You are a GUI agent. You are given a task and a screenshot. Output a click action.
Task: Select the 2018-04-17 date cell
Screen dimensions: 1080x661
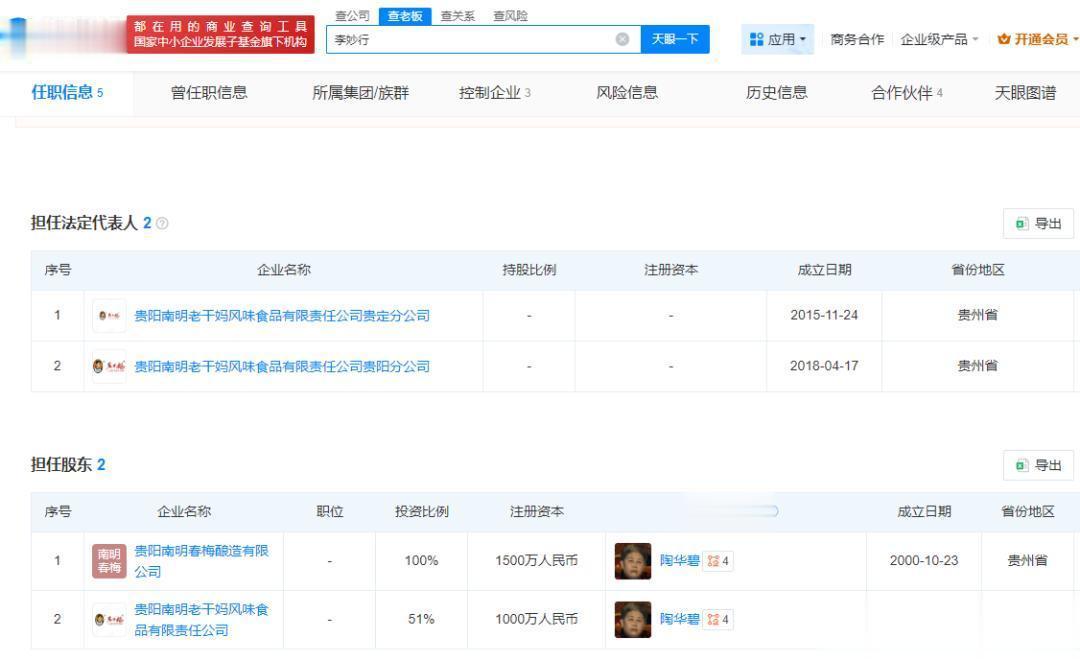(x=824, y=366)
